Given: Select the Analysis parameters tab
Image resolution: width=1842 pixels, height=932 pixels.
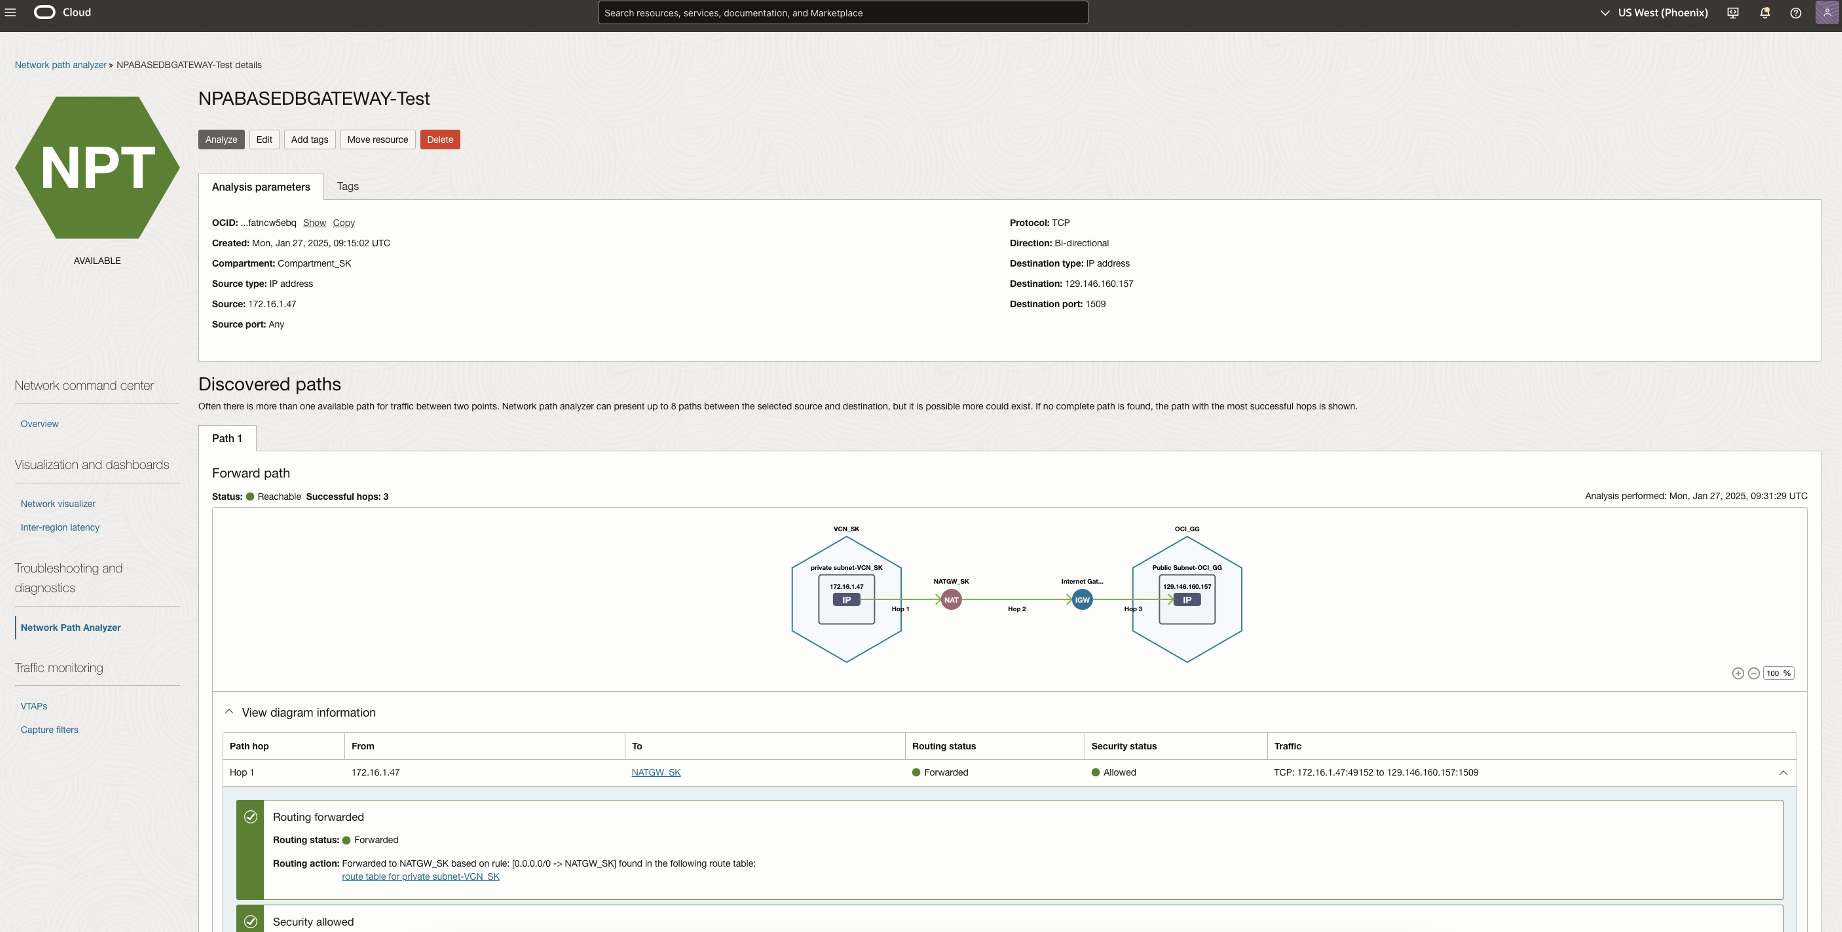Looking at the screenshot, I should point(261,187).
